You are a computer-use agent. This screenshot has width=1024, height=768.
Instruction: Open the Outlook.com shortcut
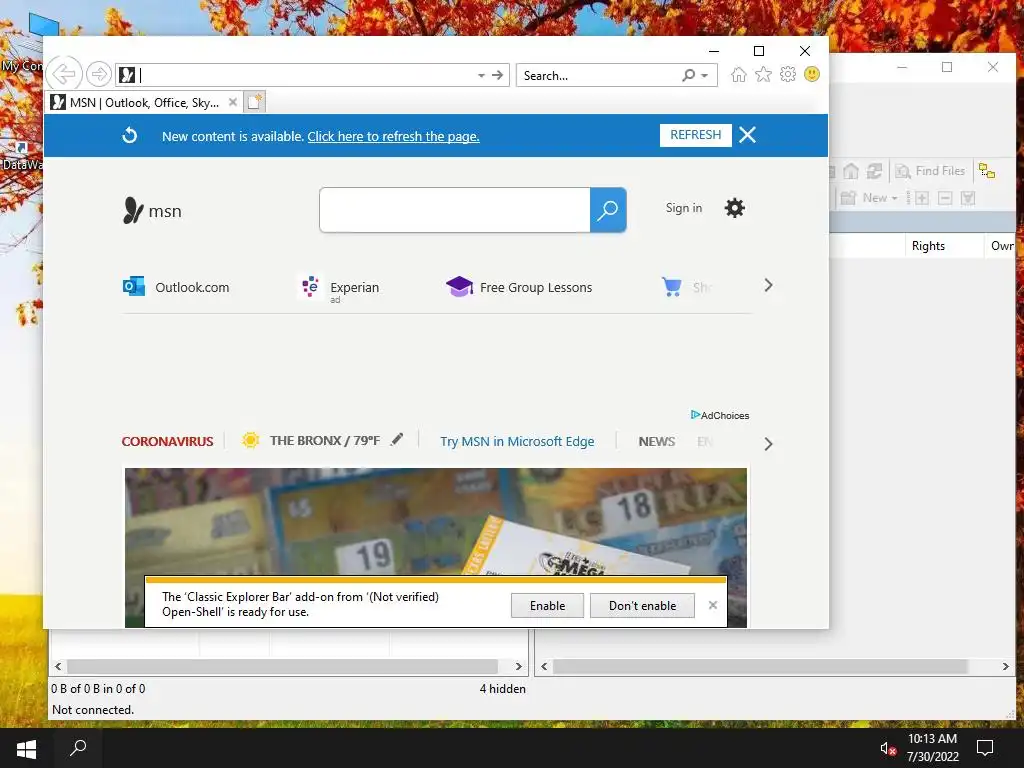pos(176,287)
